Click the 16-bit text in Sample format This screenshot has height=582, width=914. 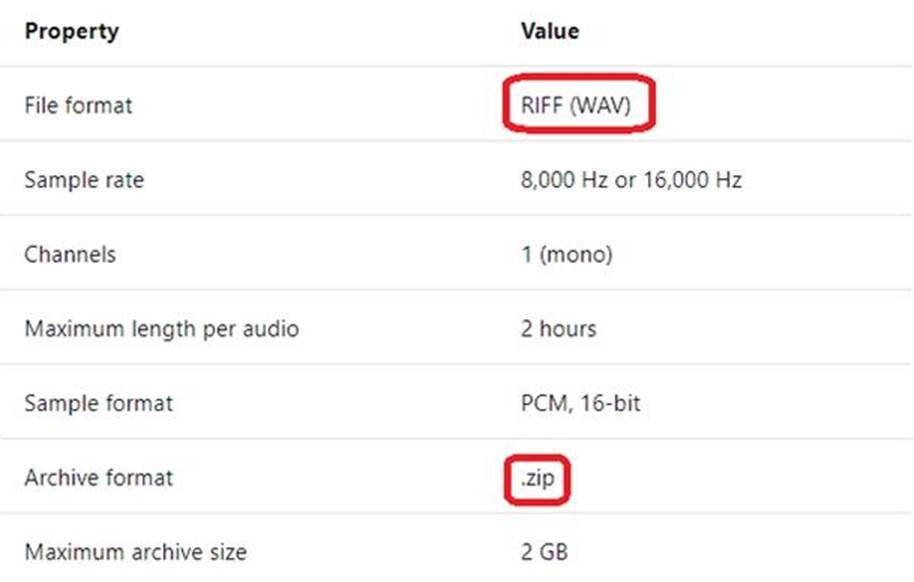[x=608, y=403]
